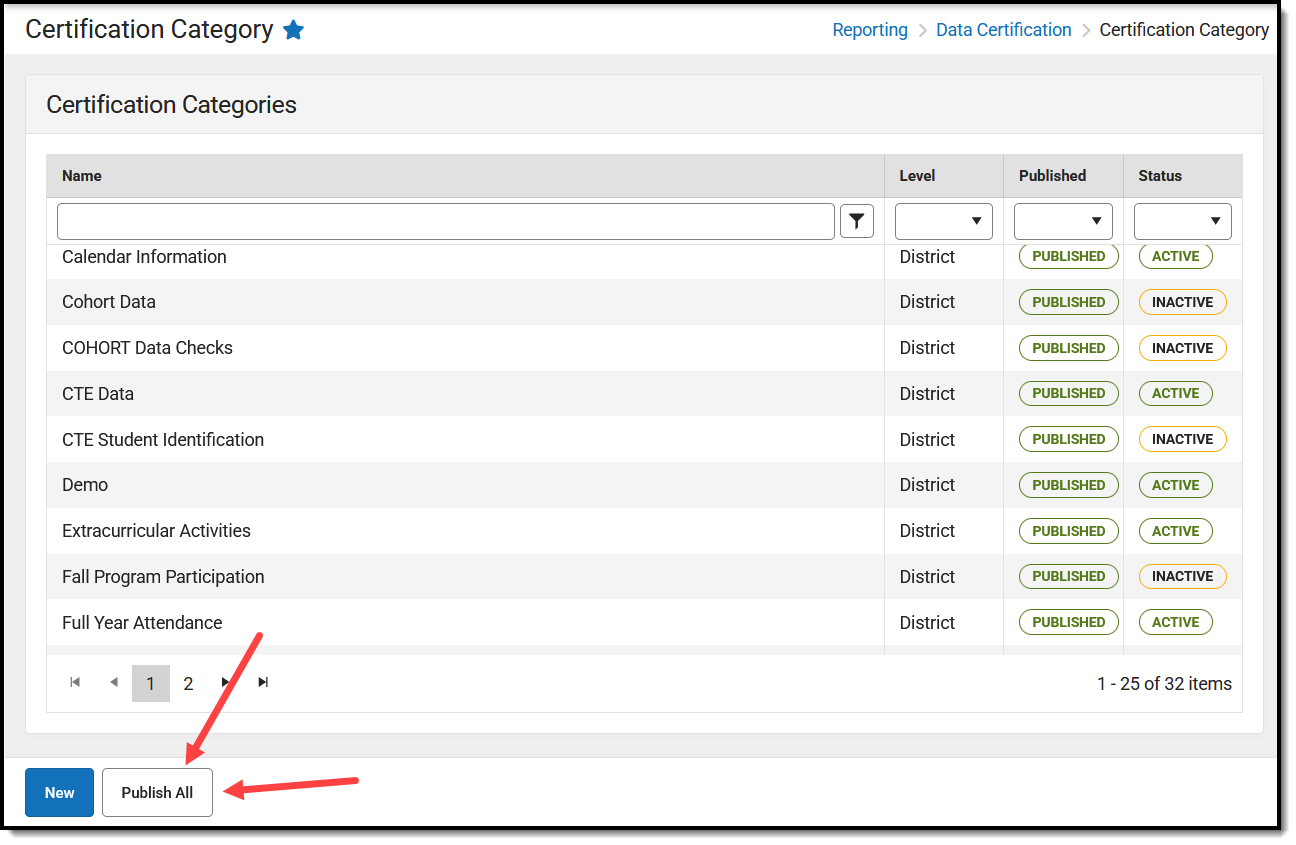Go to first page of results
The height and width of the screenshot is (845, 1296).
[x=75, y=683]
